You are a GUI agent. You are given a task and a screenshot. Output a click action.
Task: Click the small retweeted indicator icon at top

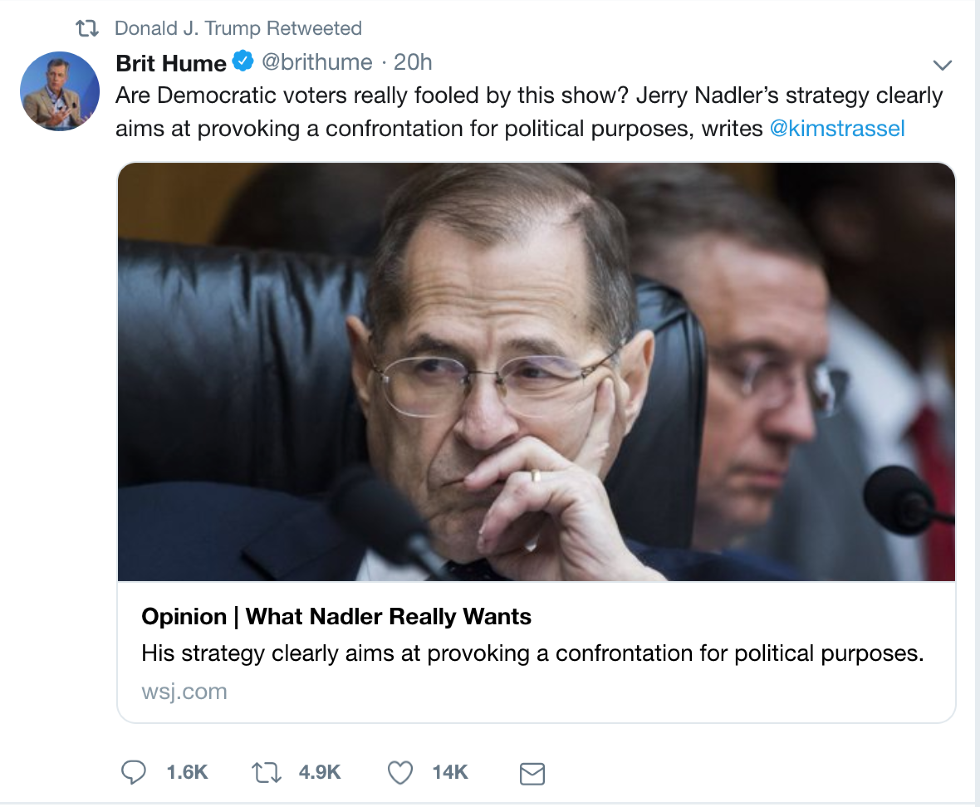coord(88,28)
